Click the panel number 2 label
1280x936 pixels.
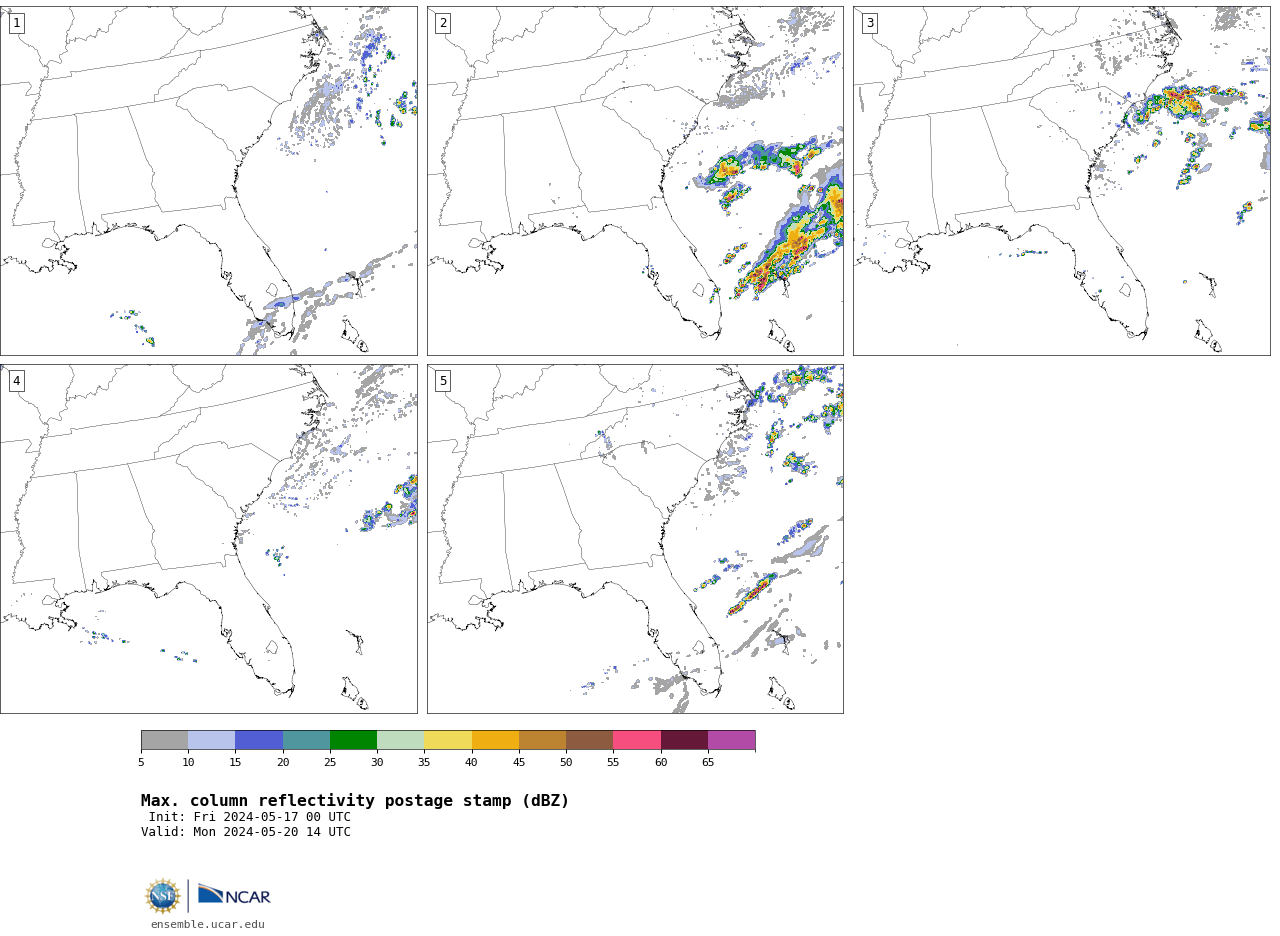(x=443, y=23)
